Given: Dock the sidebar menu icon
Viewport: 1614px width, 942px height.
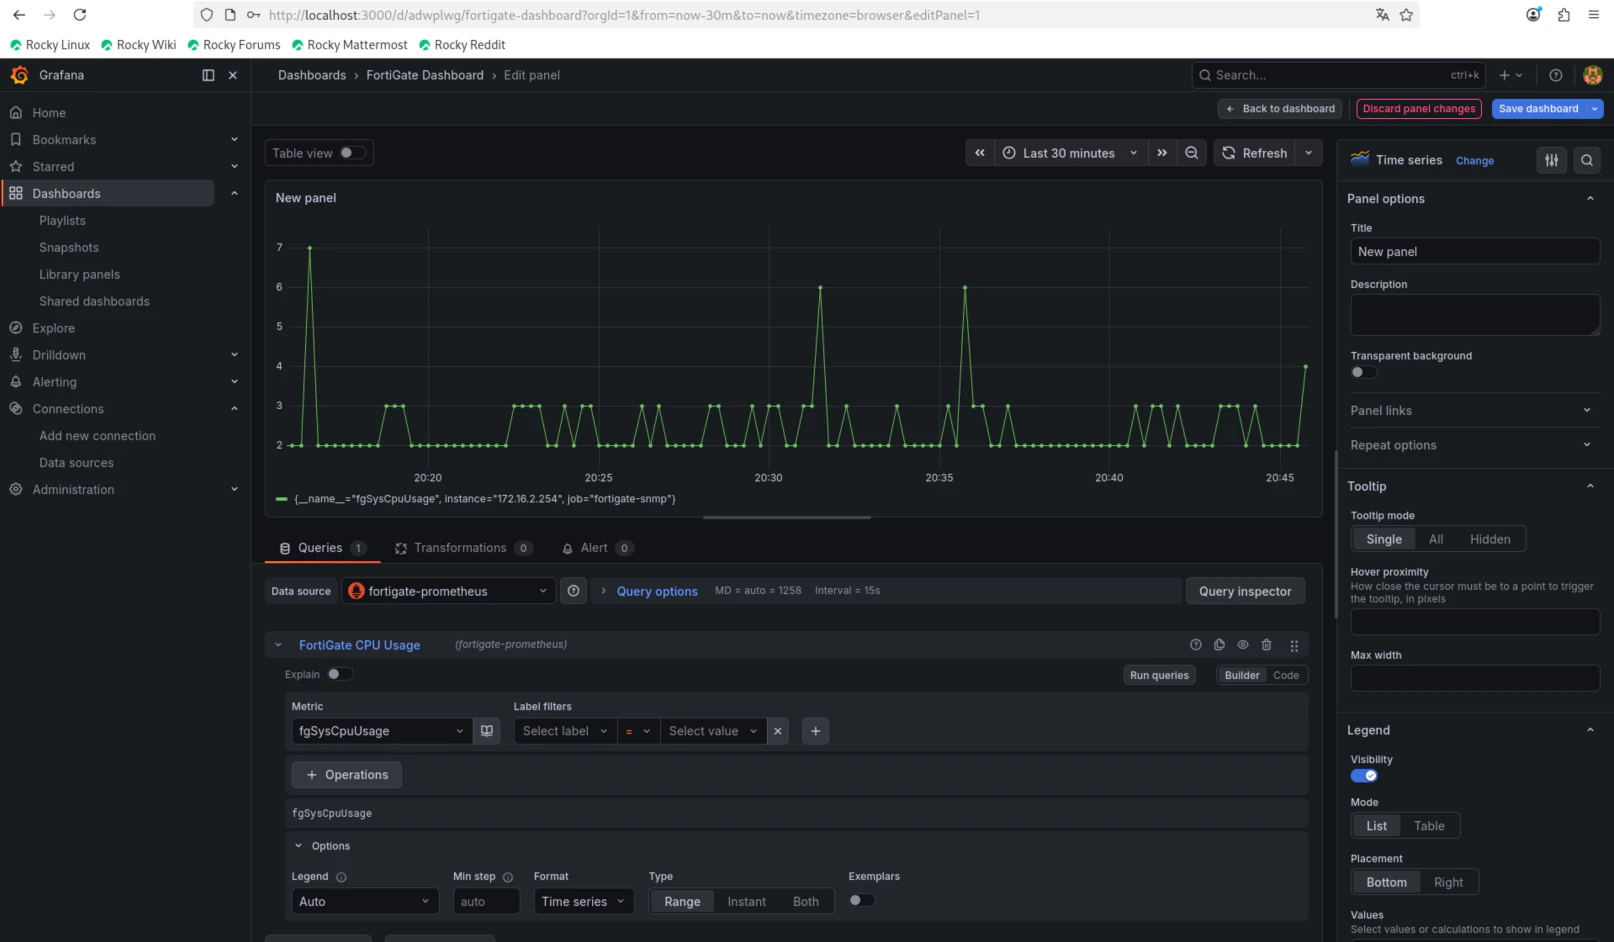Looking at the screenshot, I should tap(208, 75).
